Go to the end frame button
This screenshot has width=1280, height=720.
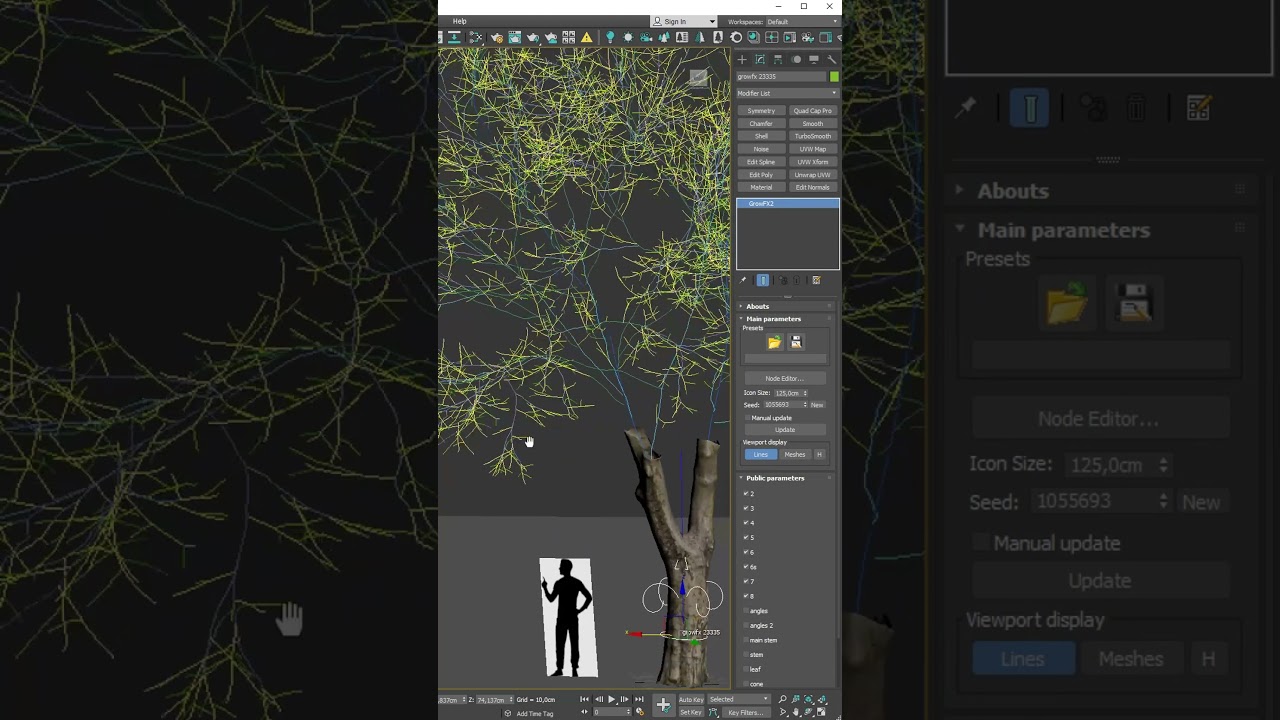click(x=639, y=699)
